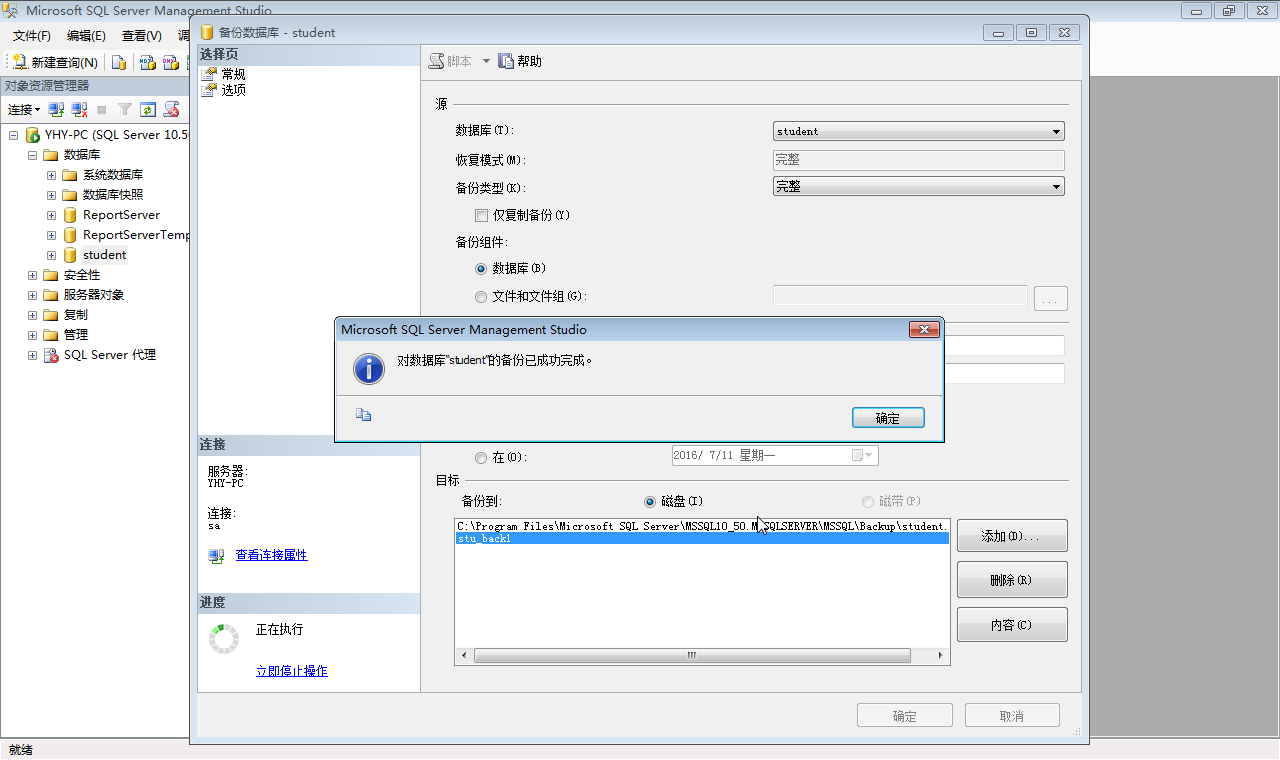
Task: Click the script-with-red-X icon in Object Explorer
Action: (171, 109)
